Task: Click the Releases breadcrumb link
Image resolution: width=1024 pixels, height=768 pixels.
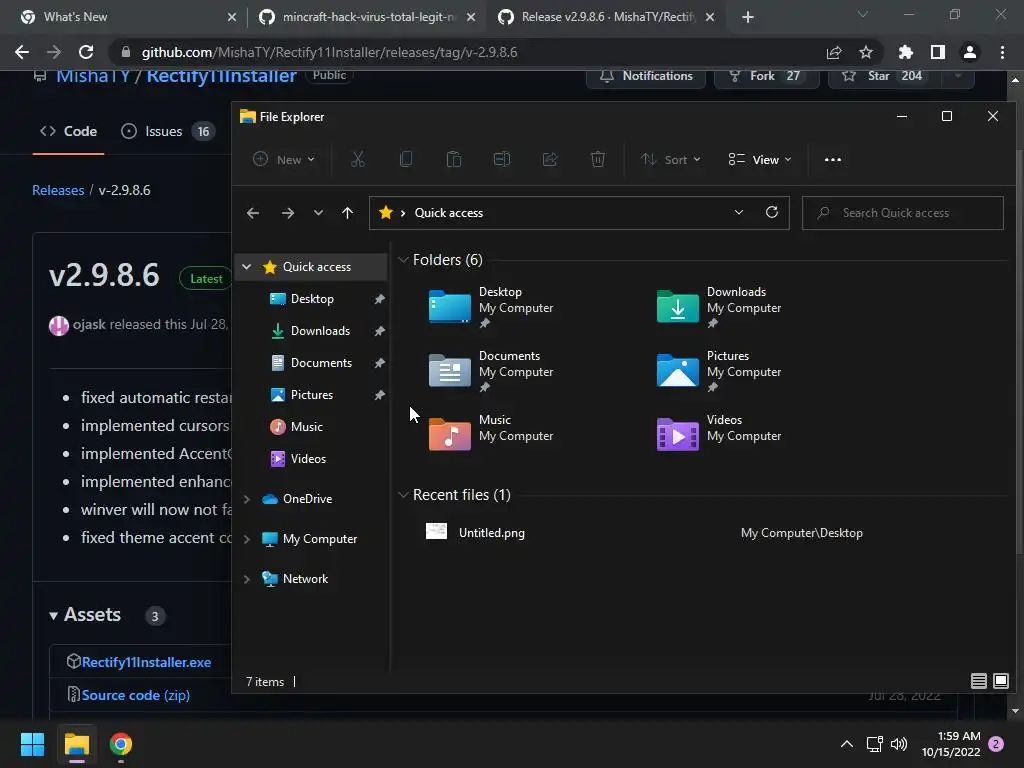Action: pyautogui.click(x=58, y=190)
